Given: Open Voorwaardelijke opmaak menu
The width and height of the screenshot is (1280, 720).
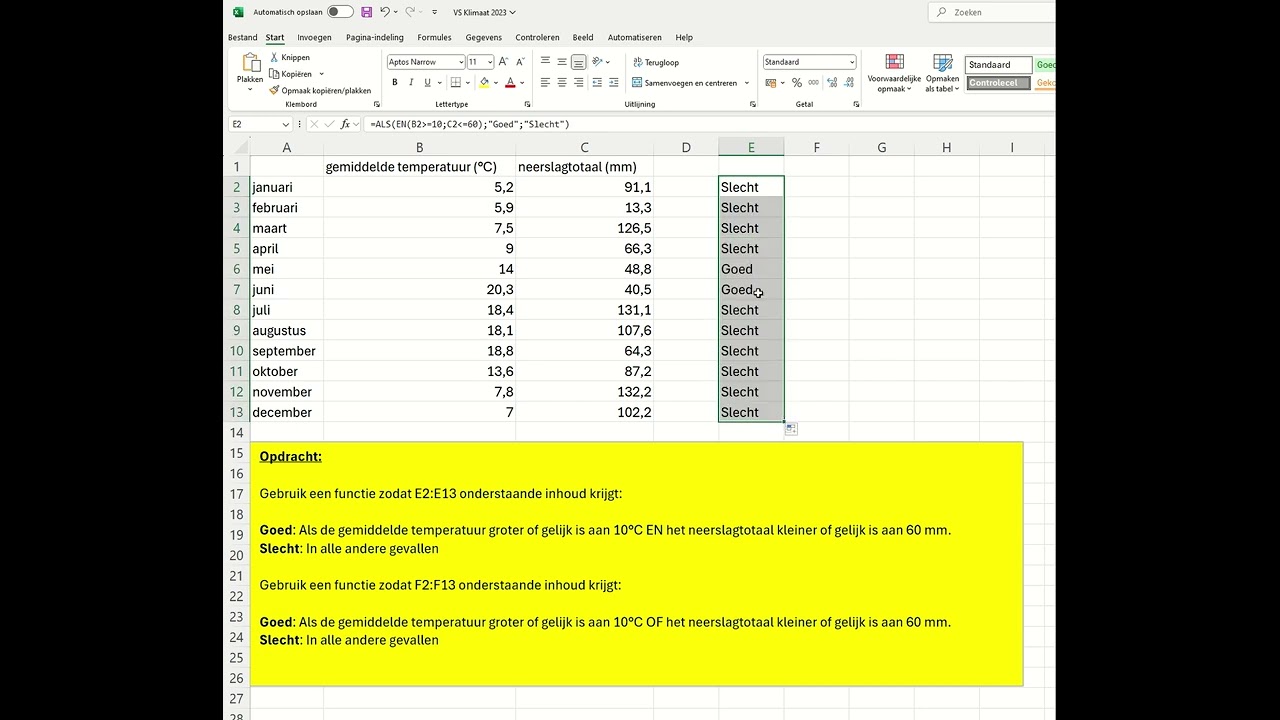Looking at the screenshot, I should (x=894, y=74).
